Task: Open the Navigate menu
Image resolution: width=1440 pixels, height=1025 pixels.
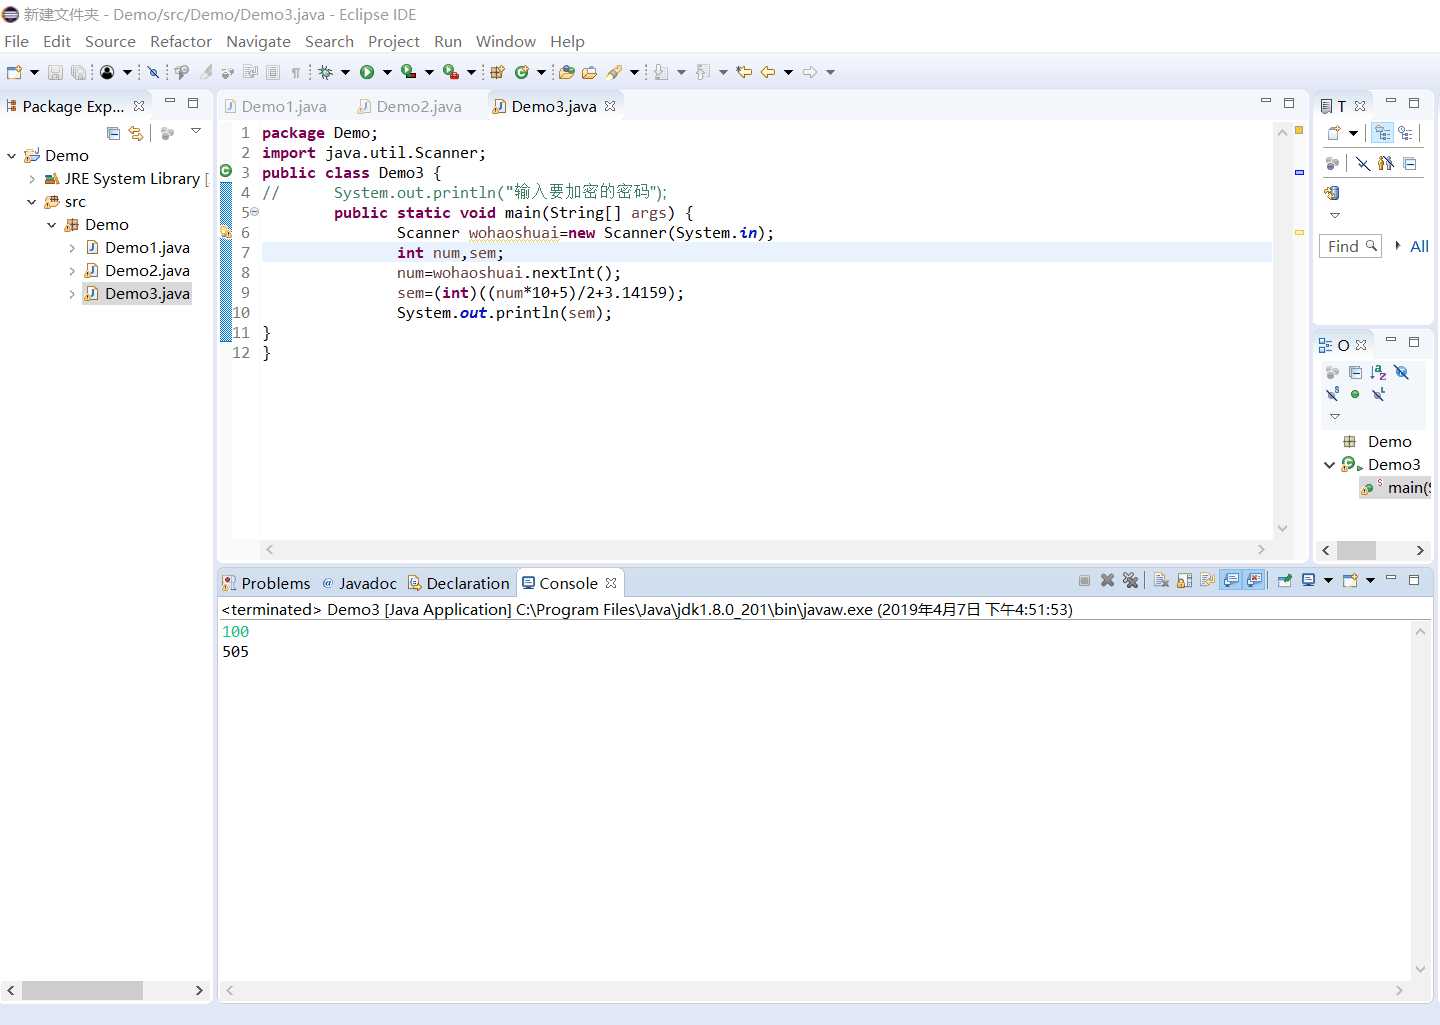Action: 258,41
